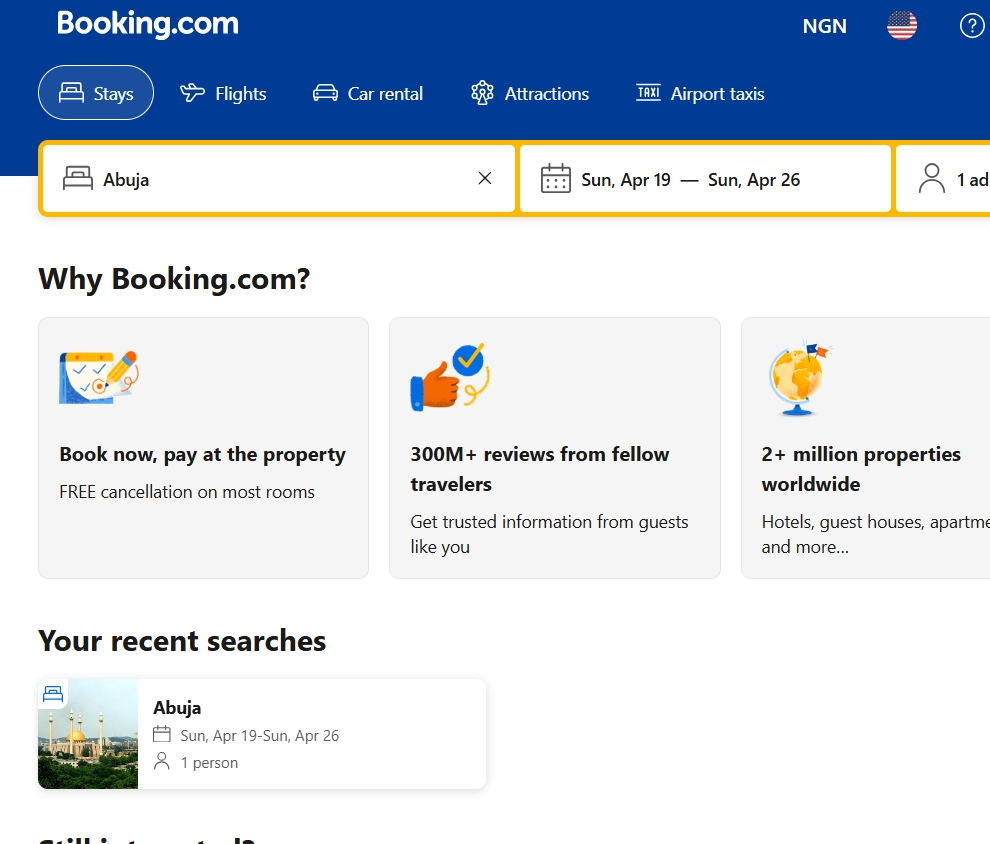The image size is (990, 844).
Task: Open the Car rental tab
Action: point(367,93)
